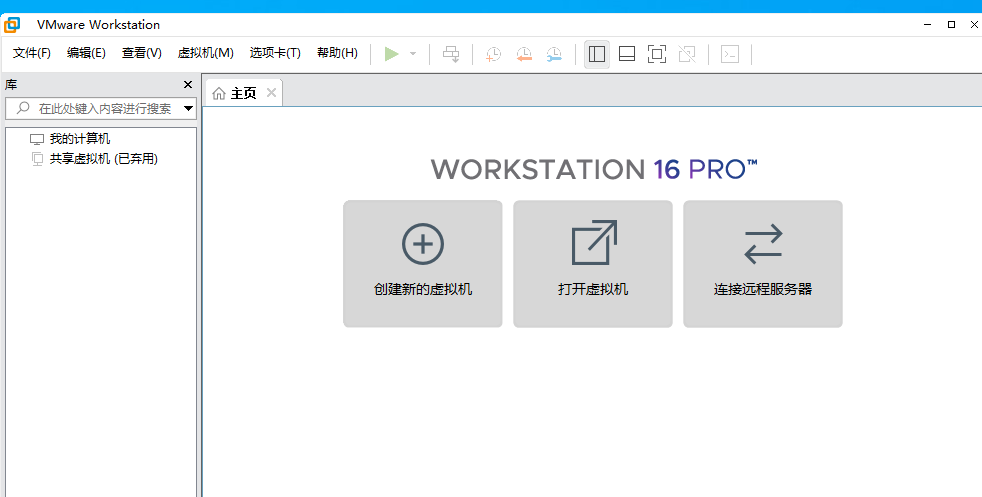This screenshot has height=497, width=982.
Task: Enter full screen mode icon
Action: [x=657, y=54]
